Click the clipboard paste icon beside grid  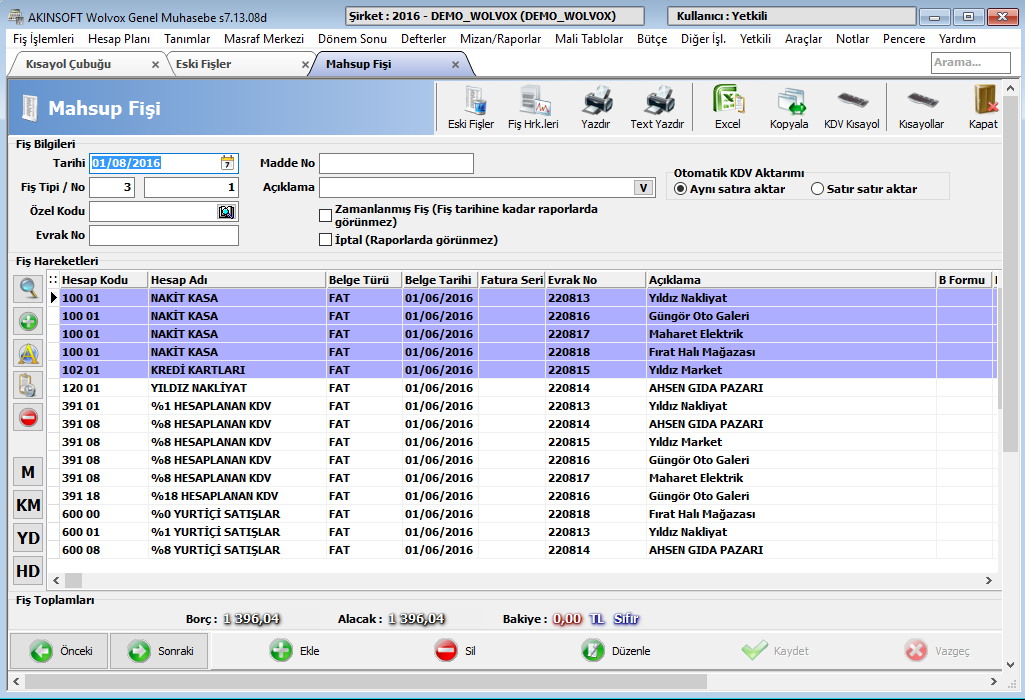(28, 386)
